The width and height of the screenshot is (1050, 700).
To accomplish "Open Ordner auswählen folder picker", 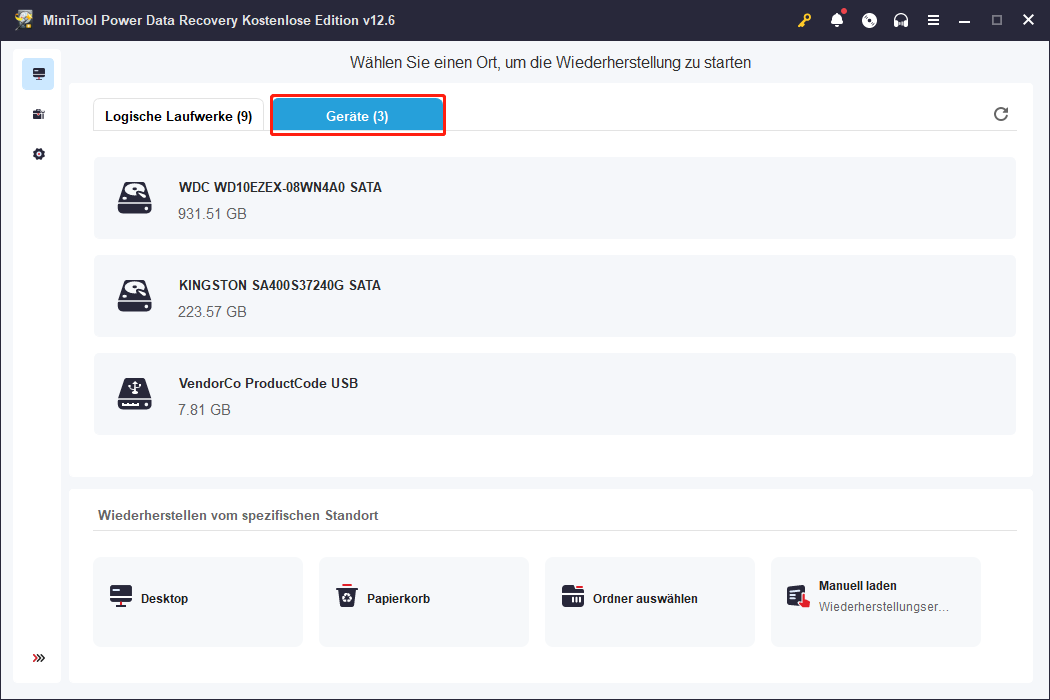I will click(x=650, y=602).
